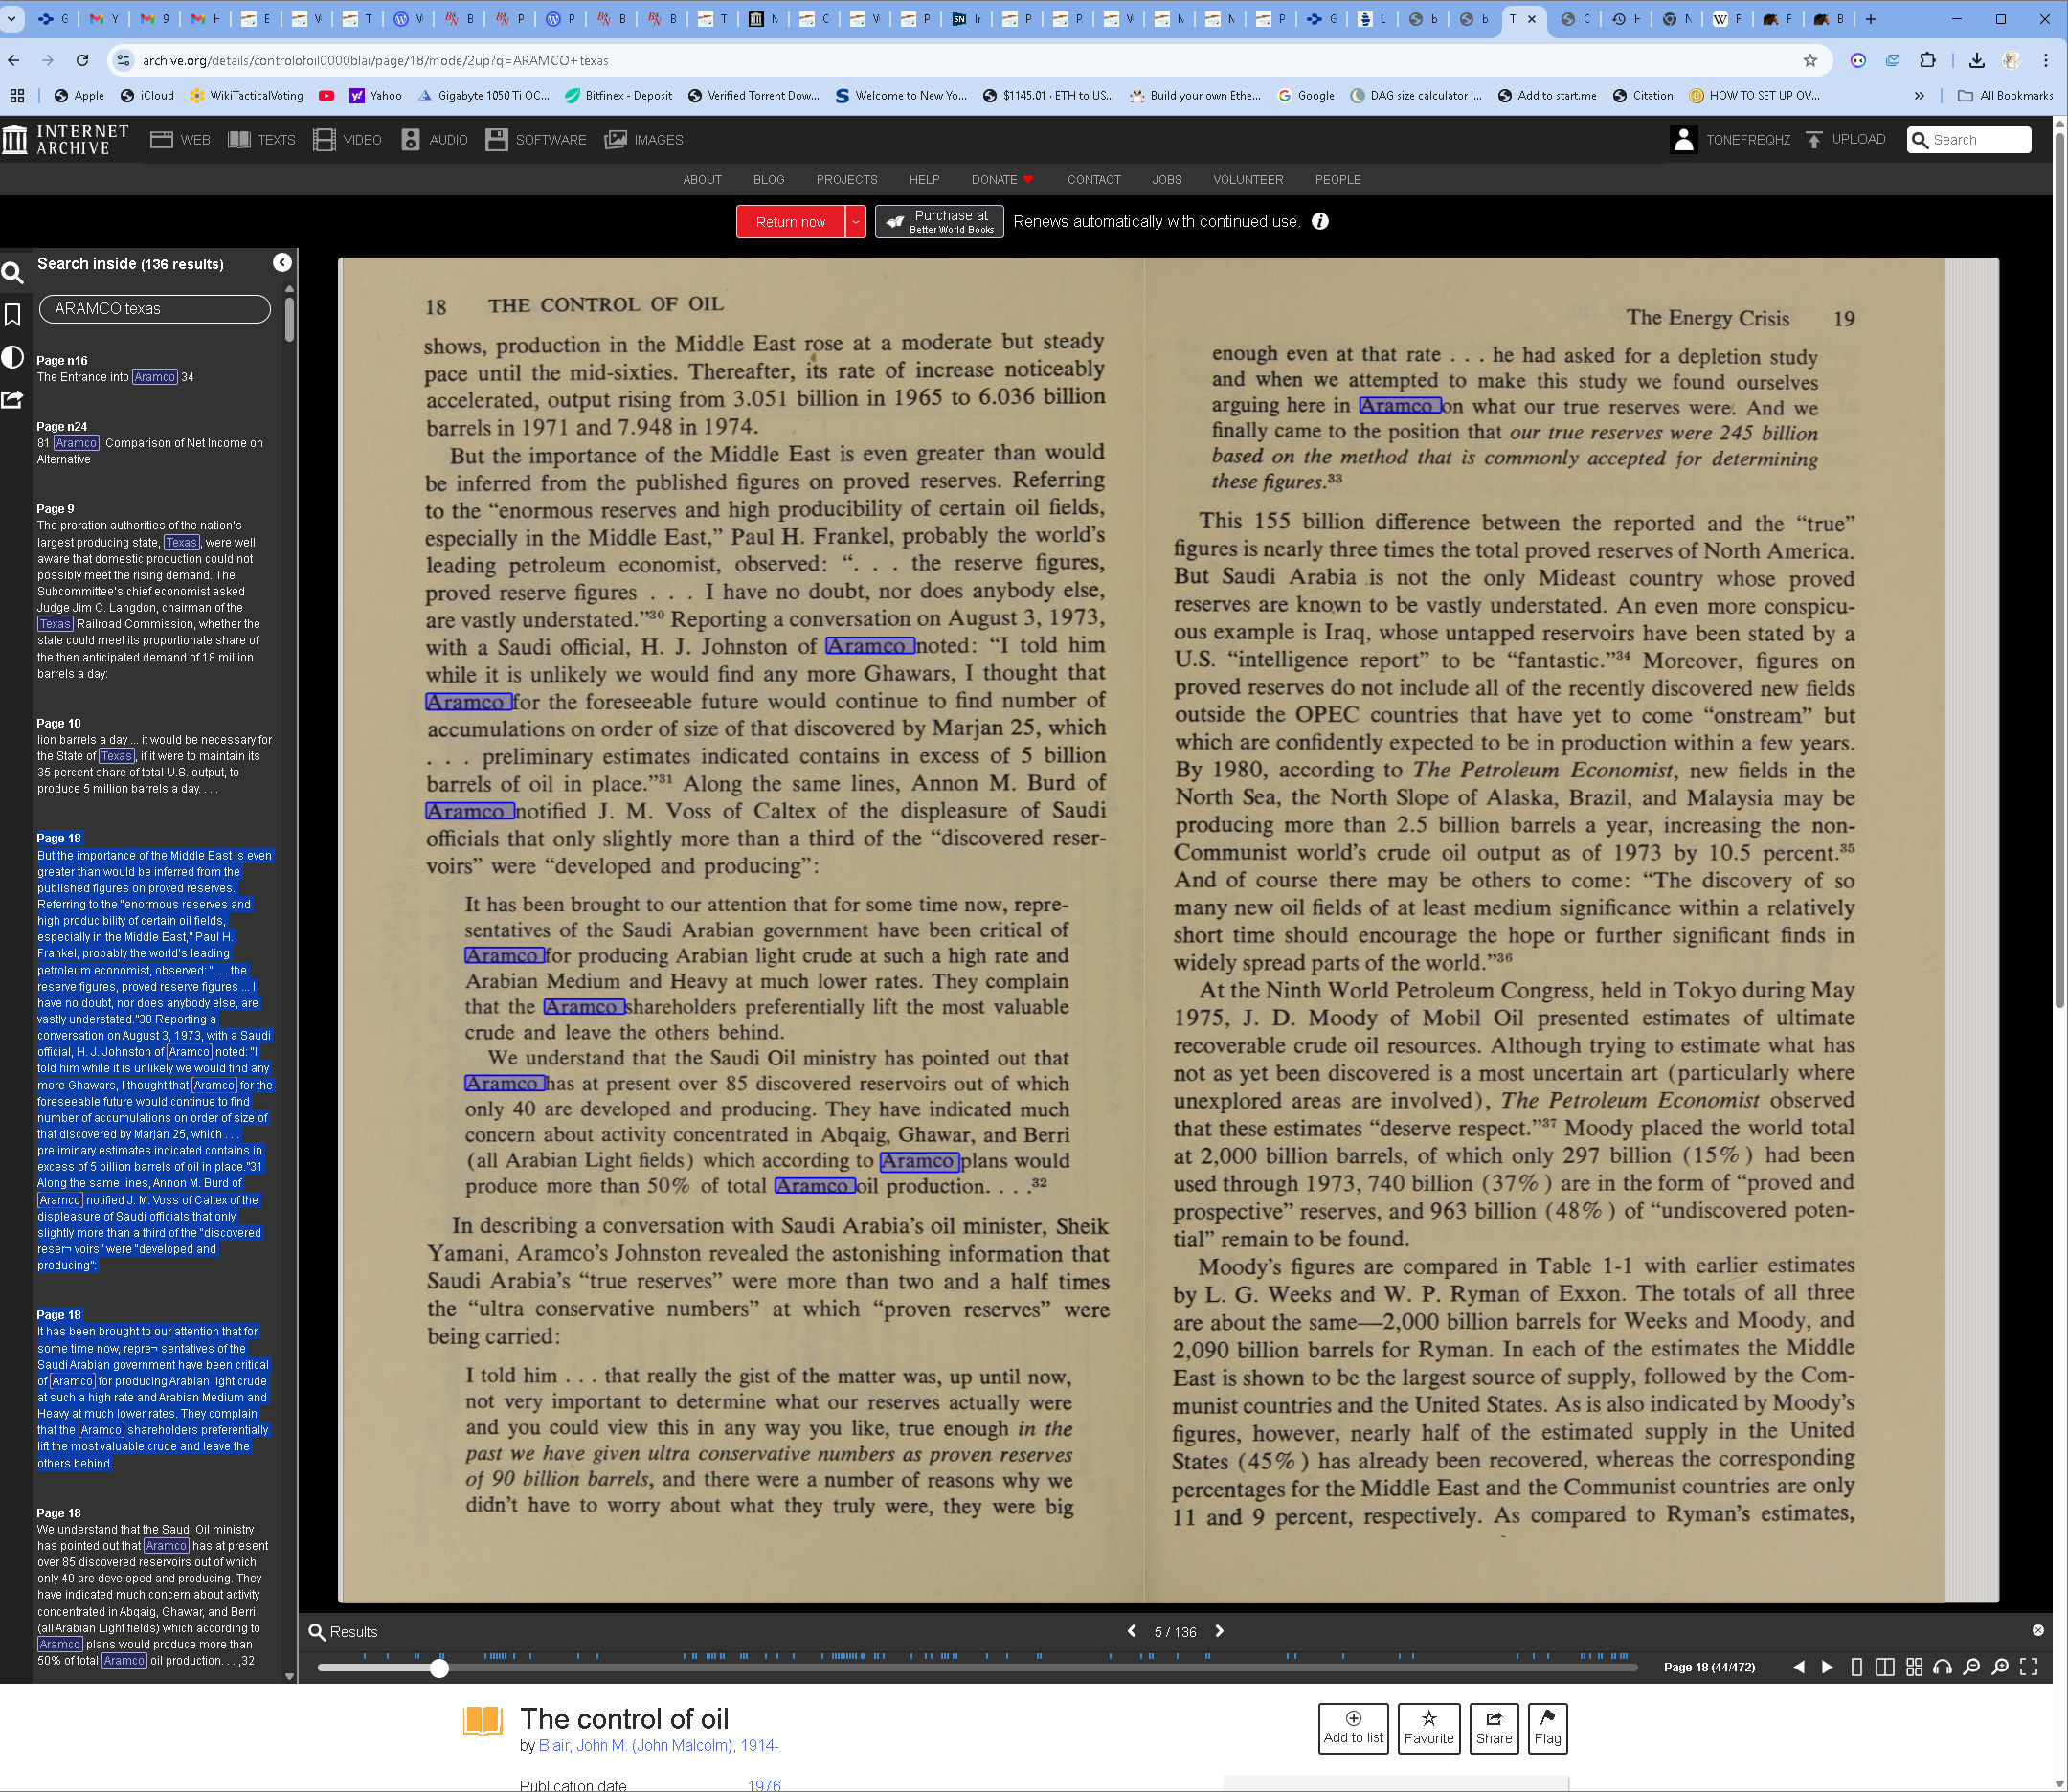Switch to one-page view
This screenshot has width=2068, height=1792.
[1856, 1667]
